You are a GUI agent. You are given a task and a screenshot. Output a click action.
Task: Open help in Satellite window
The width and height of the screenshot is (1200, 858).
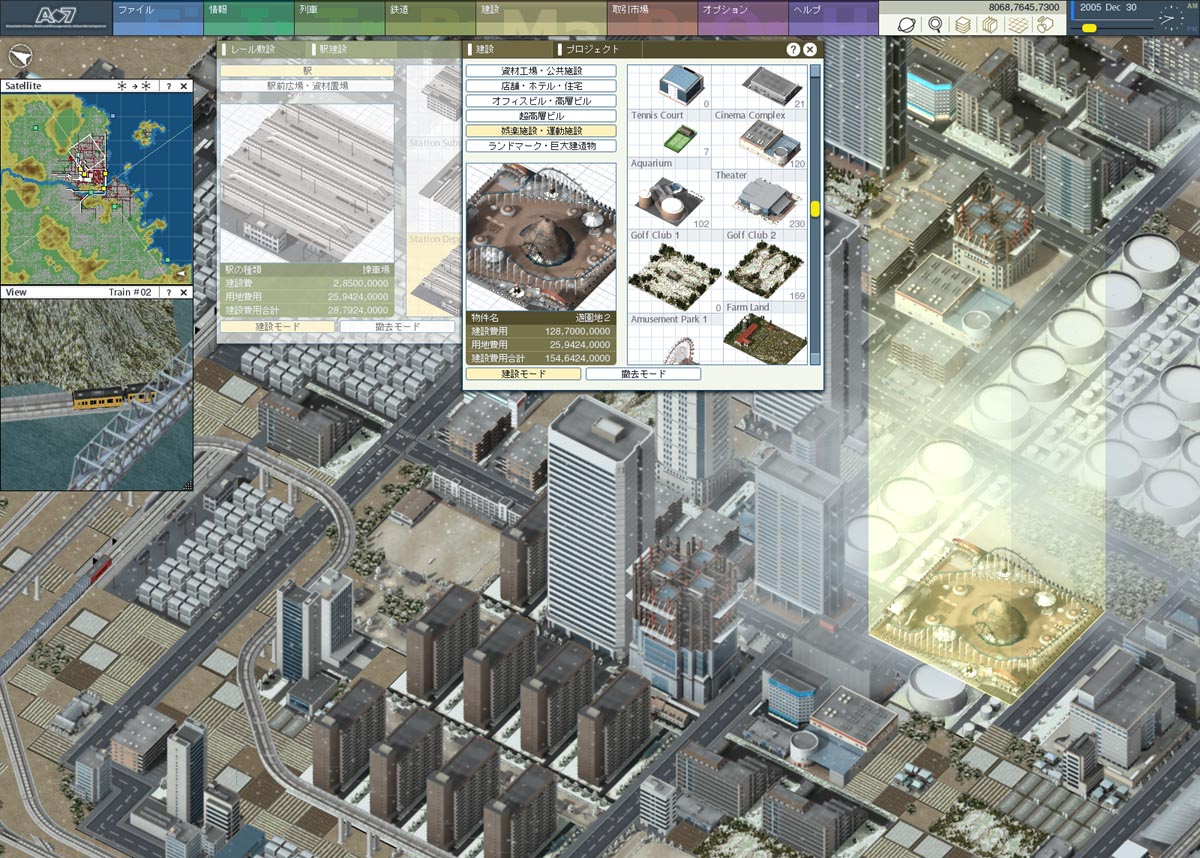pos(168,87)
